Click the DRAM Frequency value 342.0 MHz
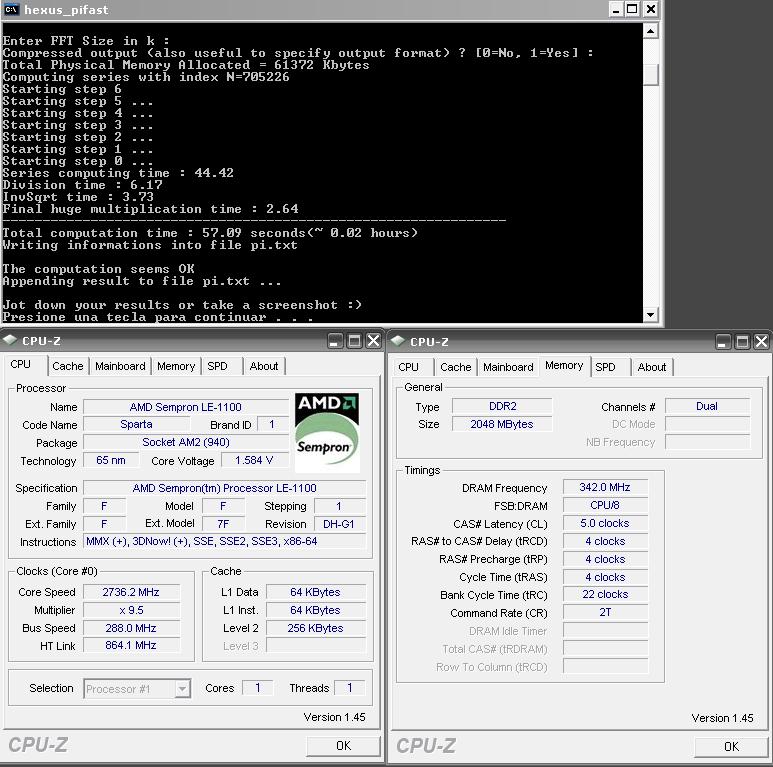Image resolution: width=773 pixels, height=767 pixels. 605,487
